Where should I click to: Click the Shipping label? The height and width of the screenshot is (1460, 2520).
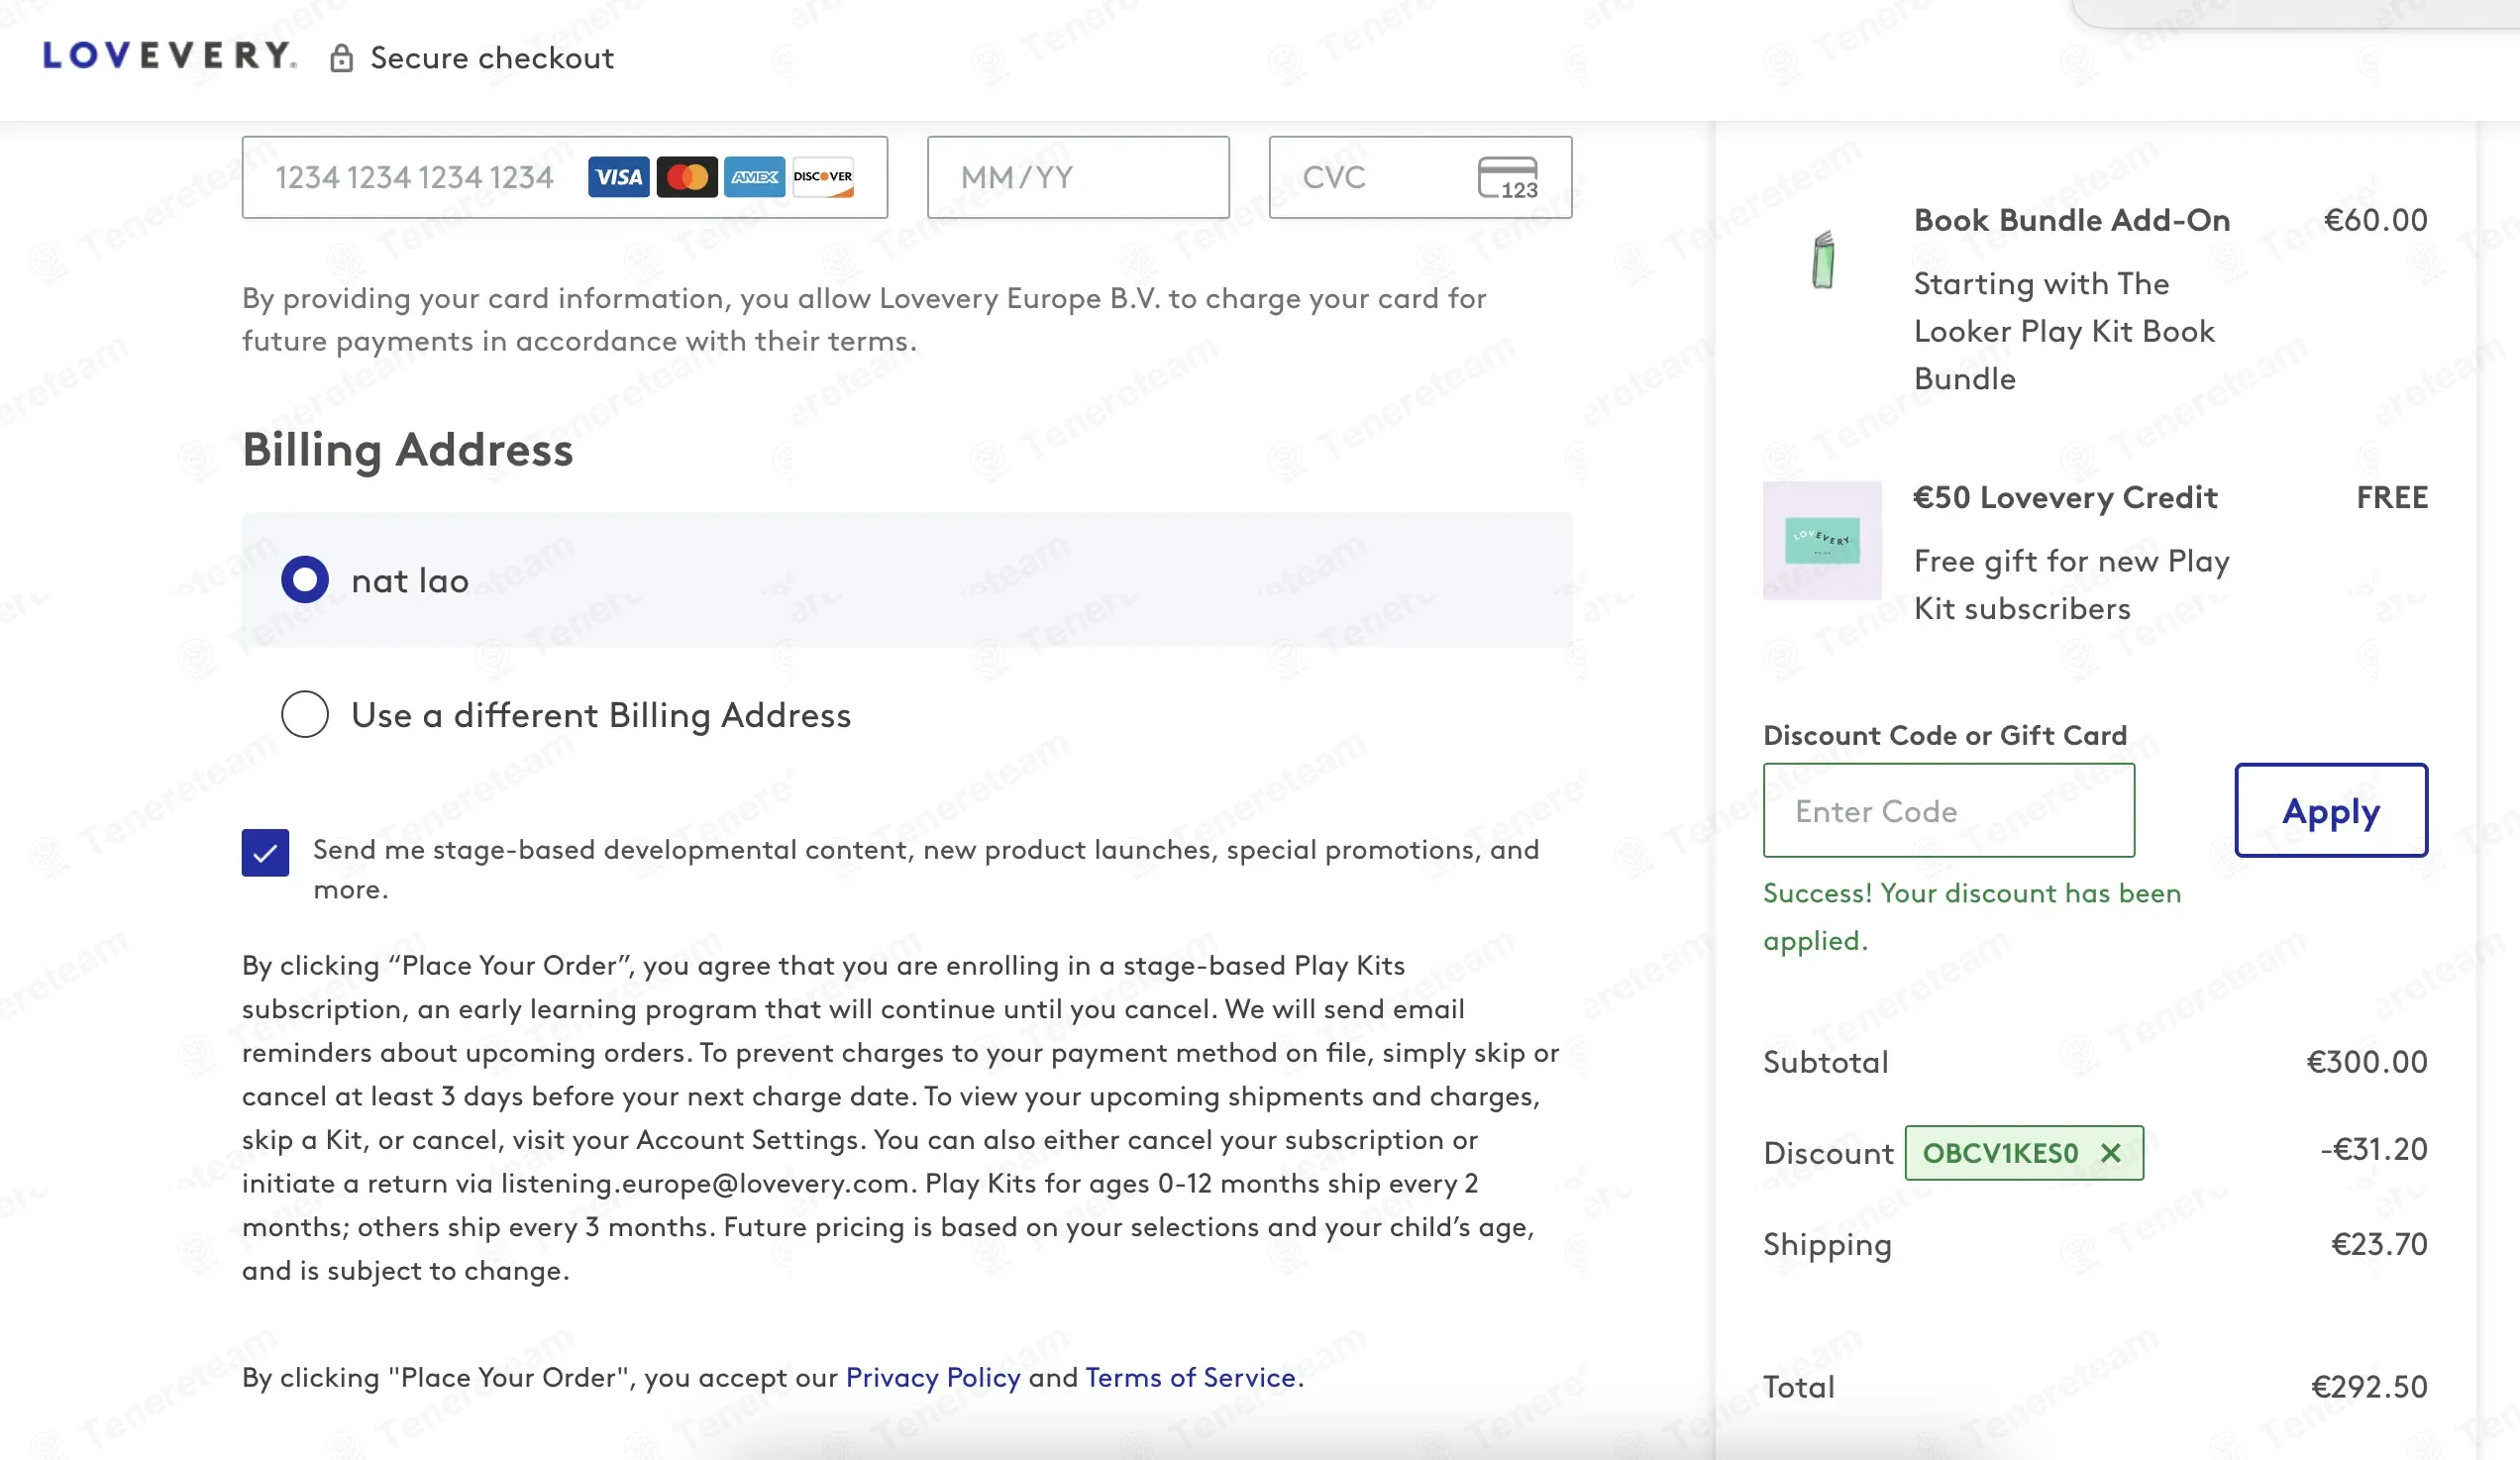1827,1245
